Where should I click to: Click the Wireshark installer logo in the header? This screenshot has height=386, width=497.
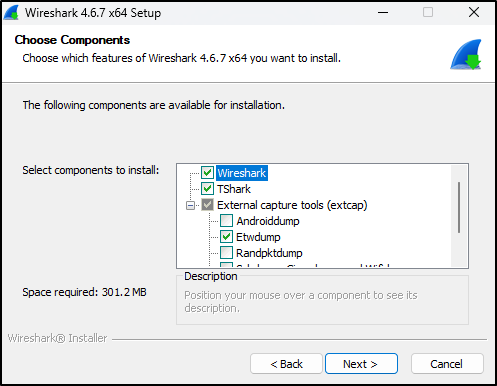point(466,54)
